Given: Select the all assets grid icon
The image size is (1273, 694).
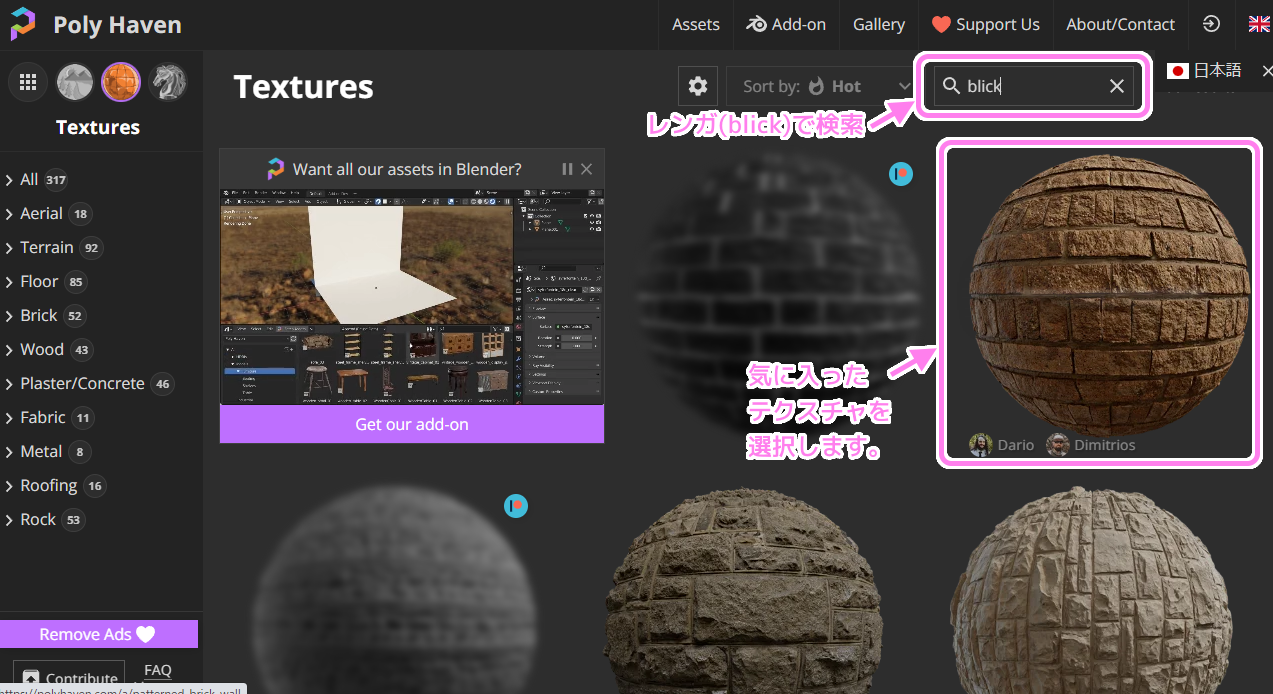Looking at the screenshot, I should 28,82.
